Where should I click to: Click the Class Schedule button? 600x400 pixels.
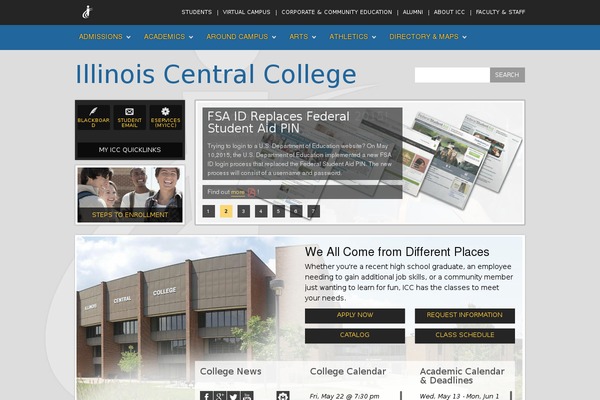(465, 335)
